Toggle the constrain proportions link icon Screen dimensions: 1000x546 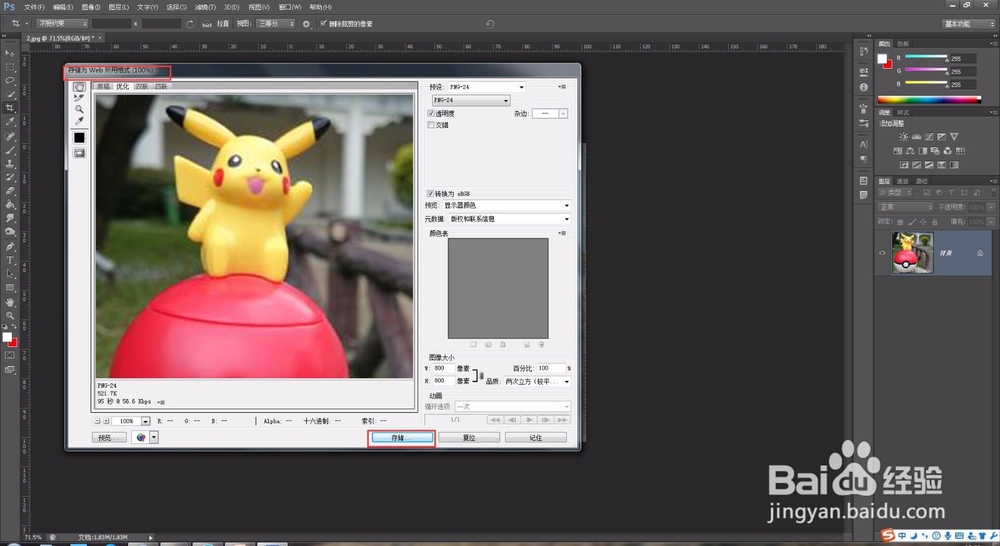coord(481,375)
